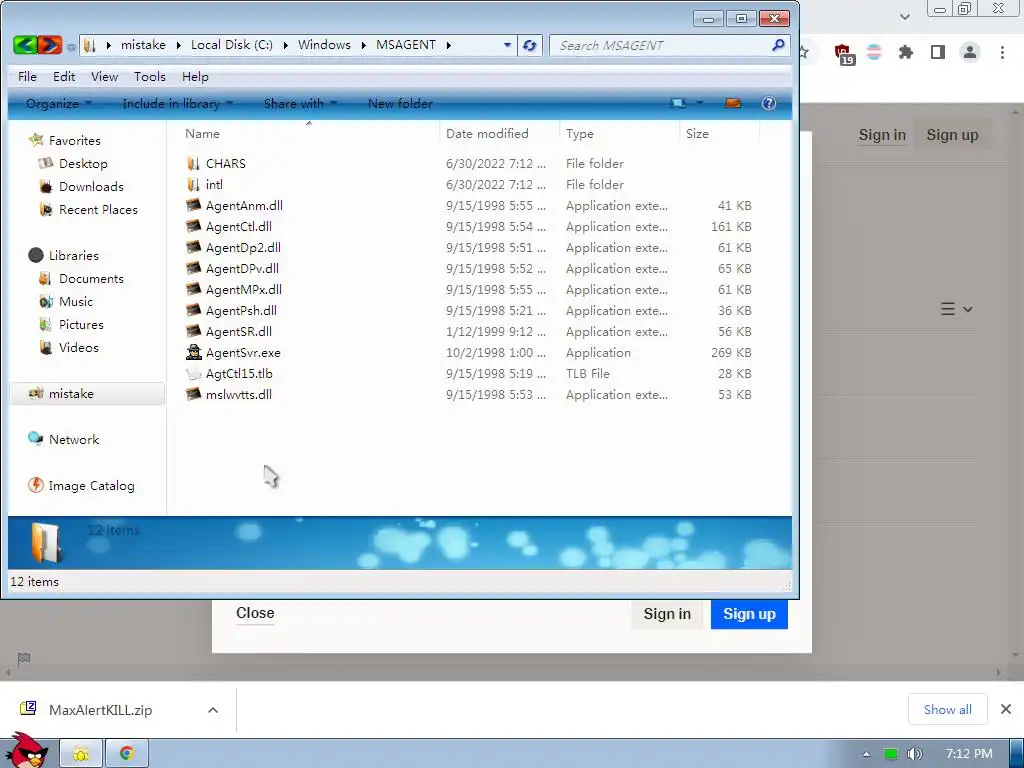Click the green Back arrow in Explorer
Image resolution: width=1024 pixels, height=768 pixels.
point(25,45)
